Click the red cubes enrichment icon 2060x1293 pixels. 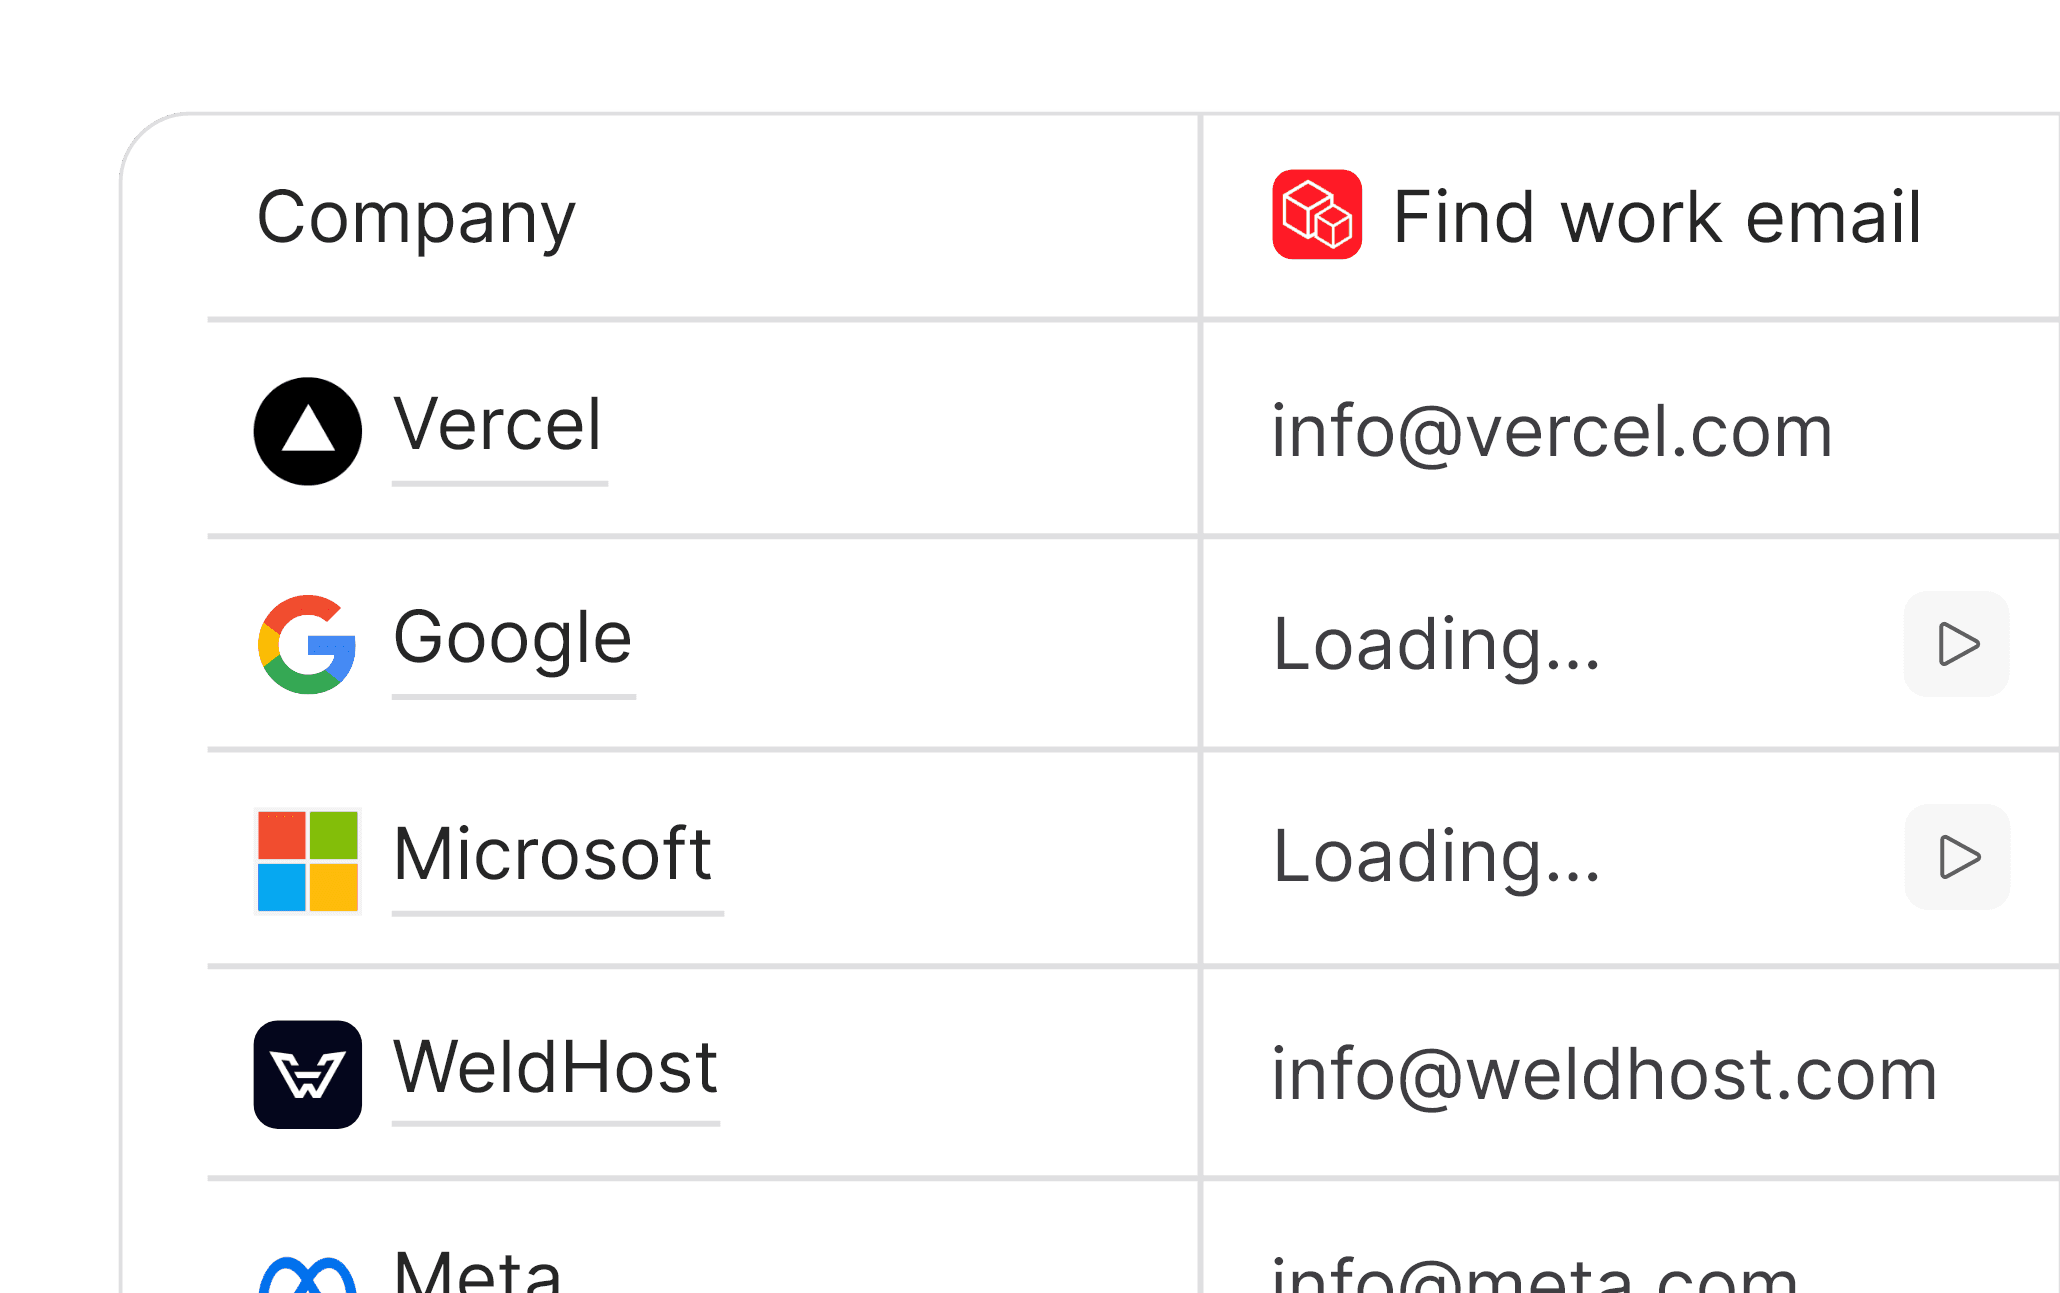(1317, 215)
